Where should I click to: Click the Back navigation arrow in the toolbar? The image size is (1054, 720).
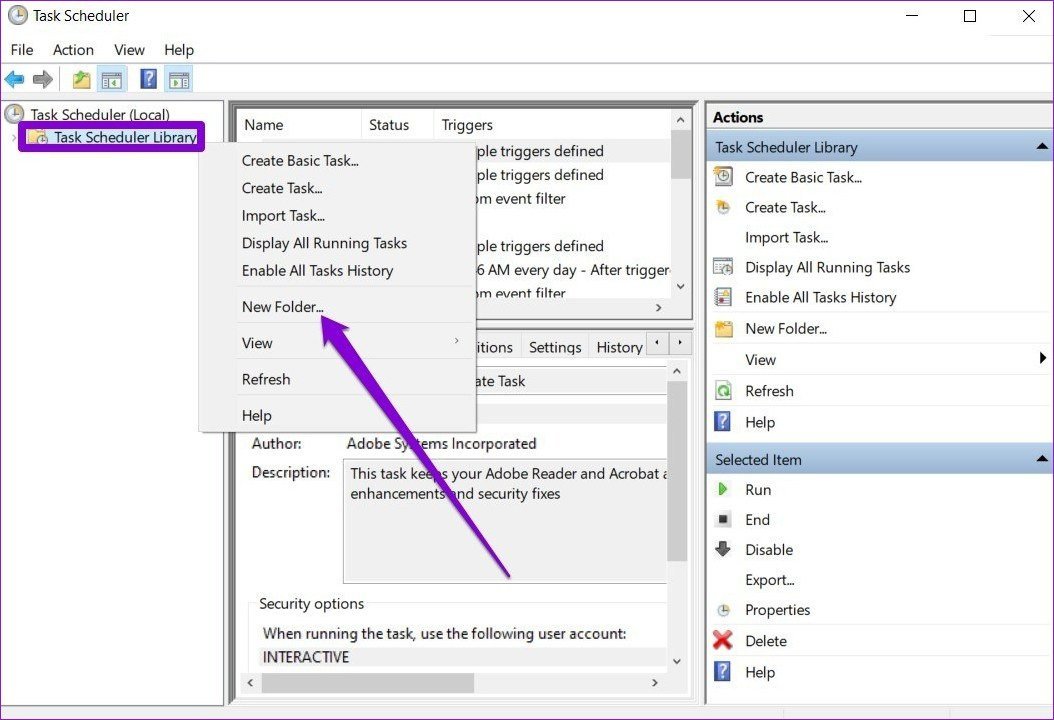pyautogui.click(x=14, y=79)
